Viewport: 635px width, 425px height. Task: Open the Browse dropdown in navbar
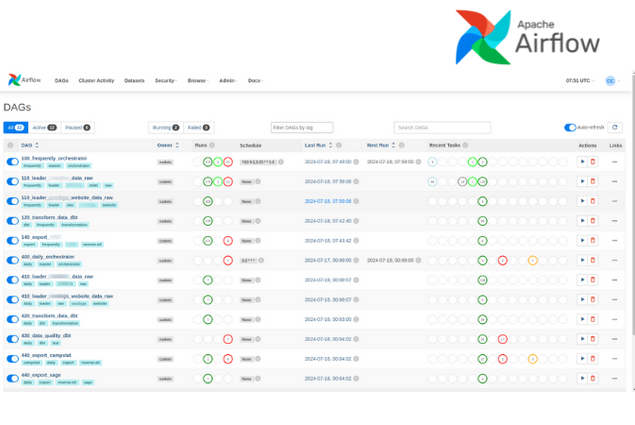[x=198, y=80]
